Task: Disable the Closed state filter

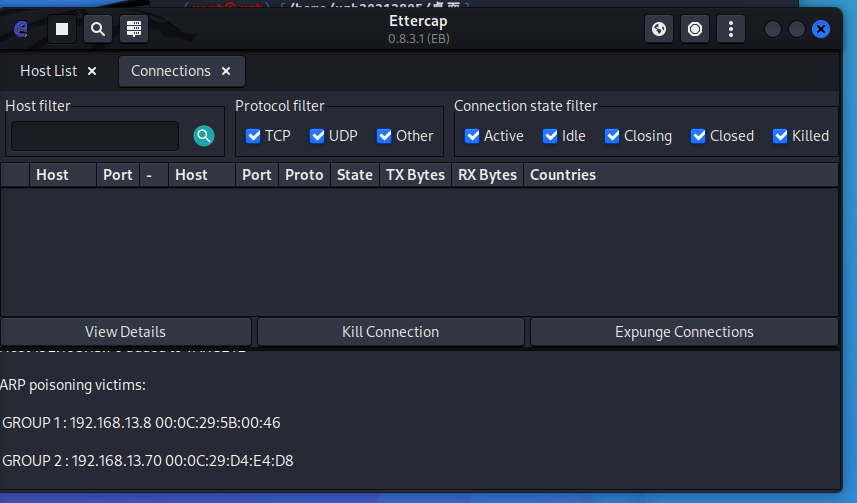Action: pos(698,136)
